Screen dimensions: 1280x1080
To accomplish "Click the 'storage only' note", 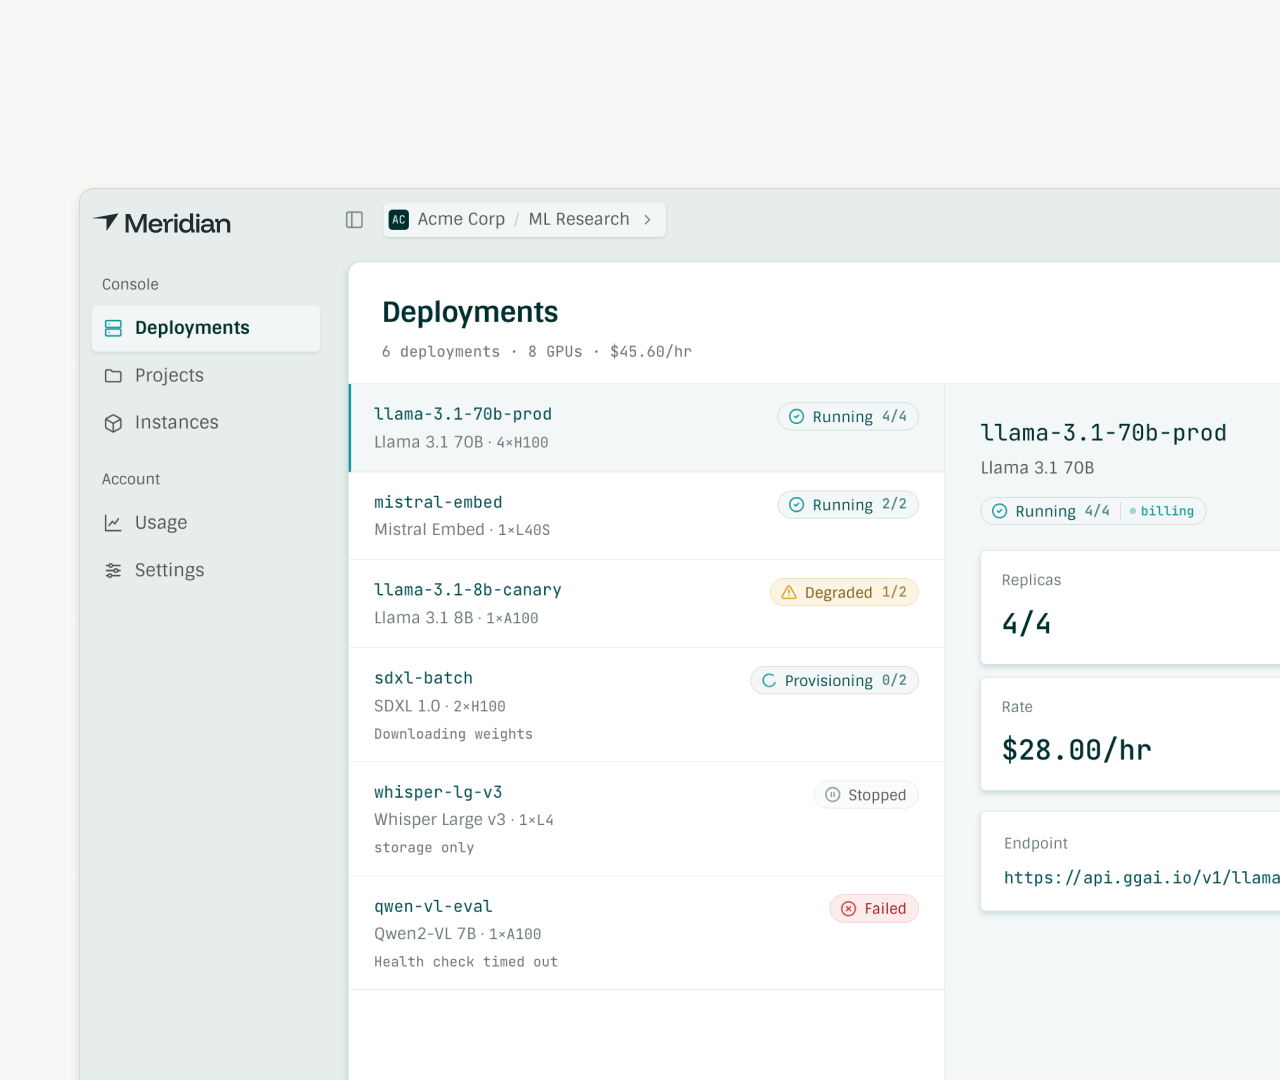I will click(424, 848).
